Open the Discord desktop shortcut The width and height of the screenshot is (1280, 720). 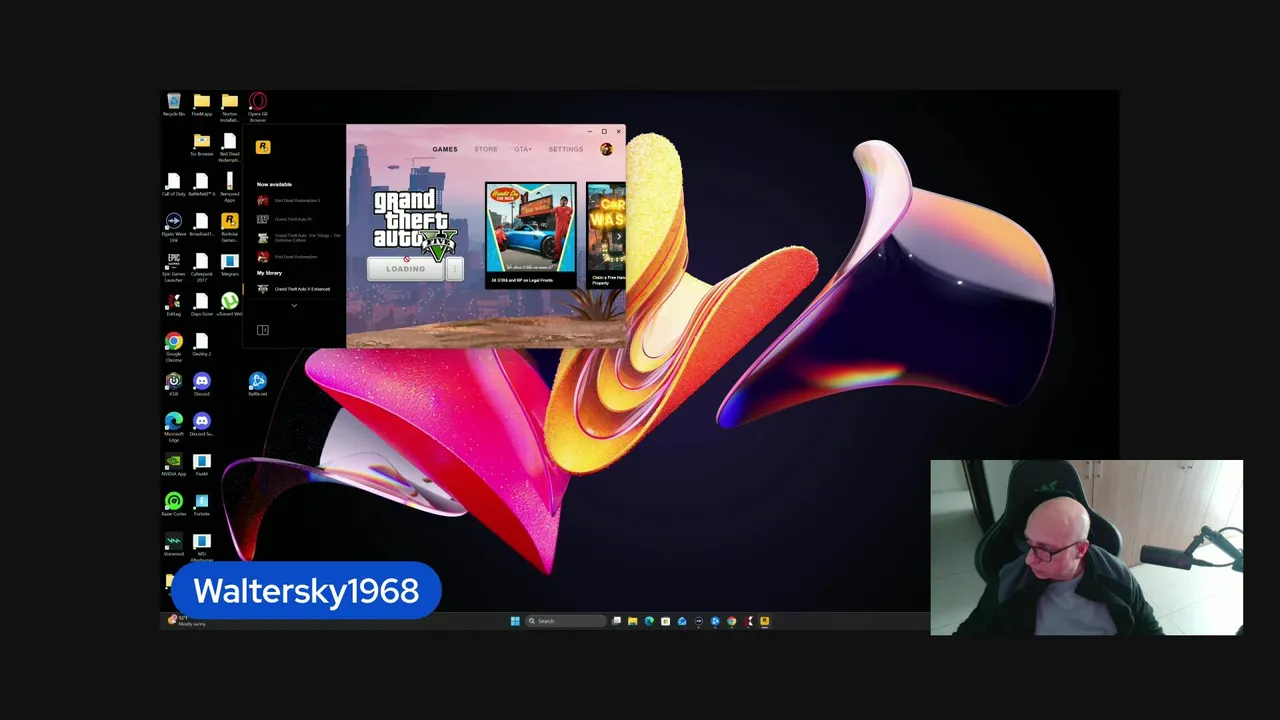coord(202,385)
